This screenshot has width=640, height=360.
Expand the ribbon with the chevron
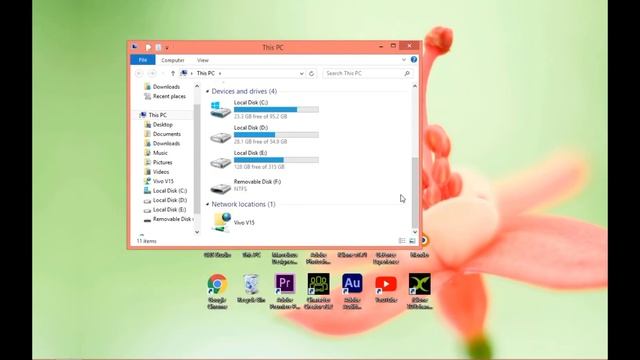pos(404,60)
